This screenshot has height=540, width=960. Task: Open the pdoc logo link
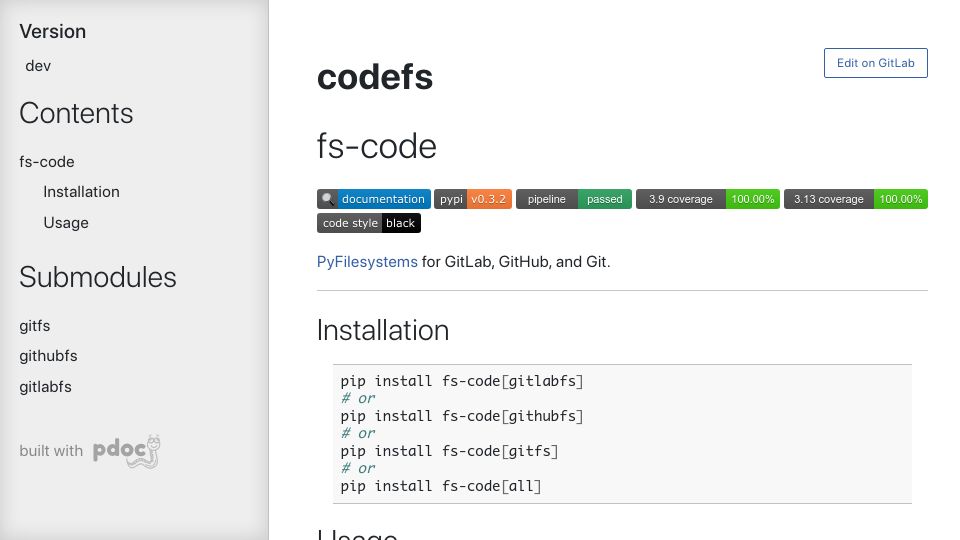127,451
